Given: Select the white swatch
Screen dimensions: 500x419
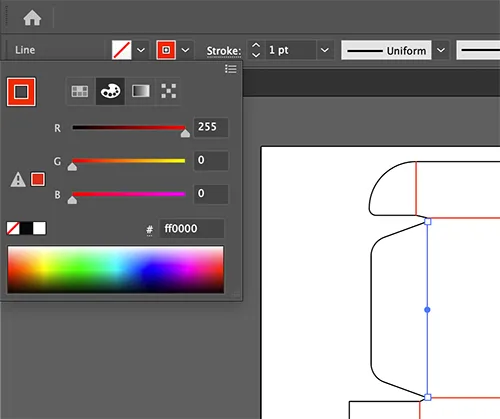Looking at the screenshot, I should pyautogui.click(x=39, y=228).
